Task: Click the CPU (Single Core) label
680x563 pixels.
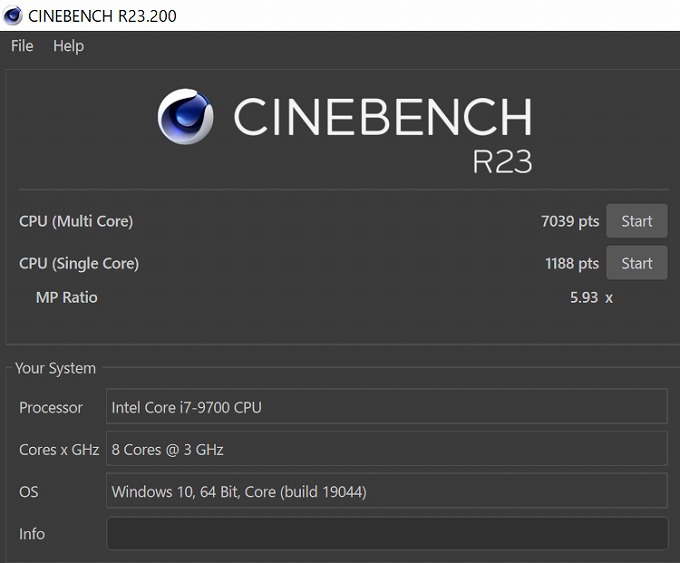Action: pyautogui.click(x=79, y=263)
